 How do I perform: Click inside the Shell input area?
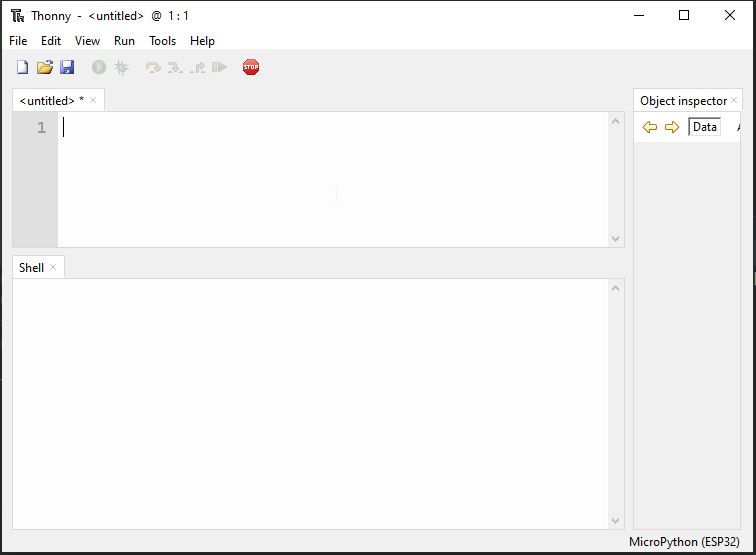coord(310,400)
